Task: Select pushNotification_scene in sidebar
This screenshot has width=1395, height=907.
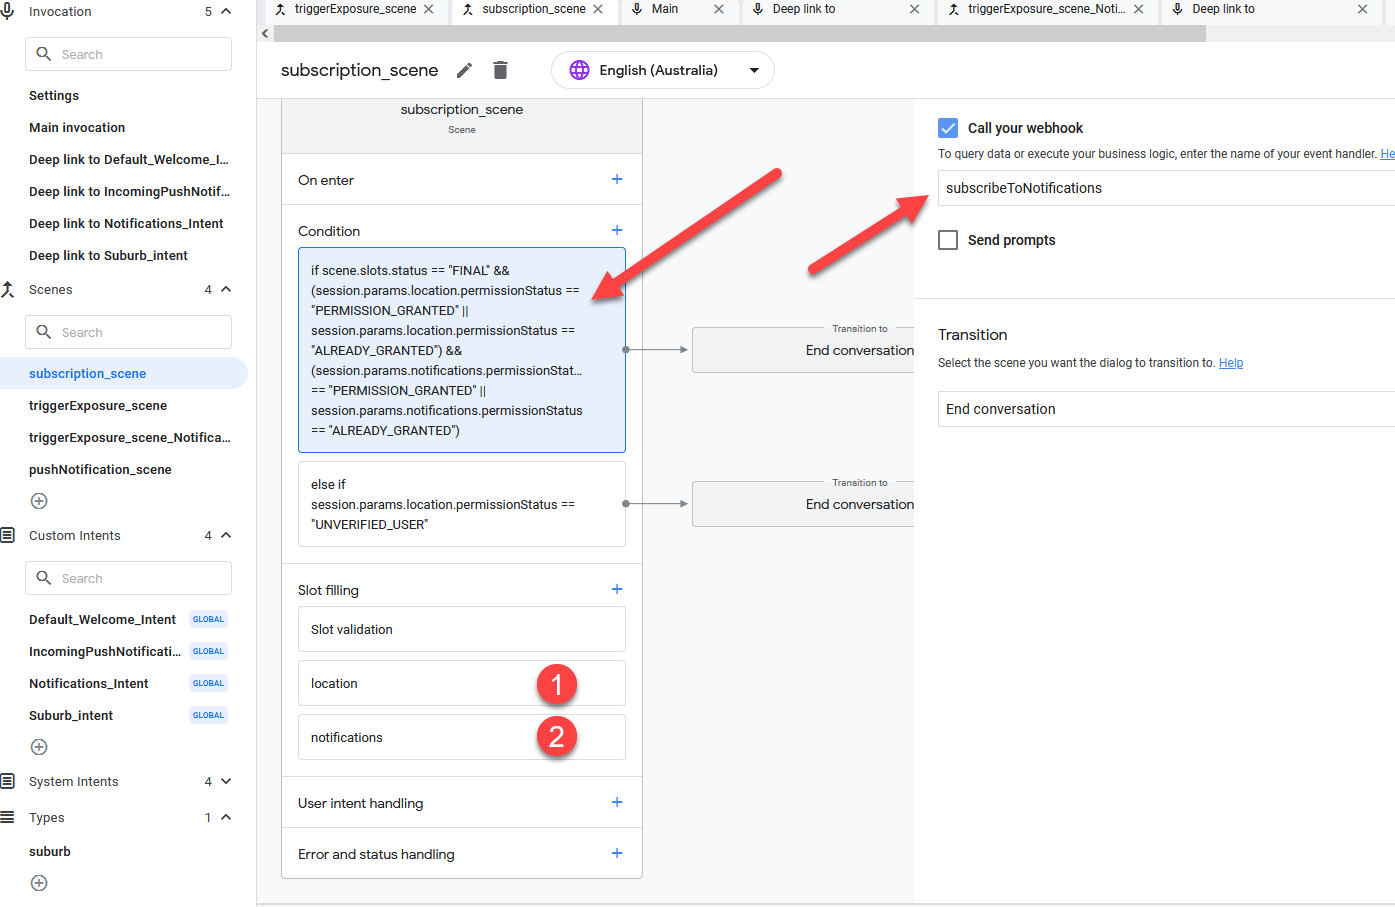Action: pos(100,469)
